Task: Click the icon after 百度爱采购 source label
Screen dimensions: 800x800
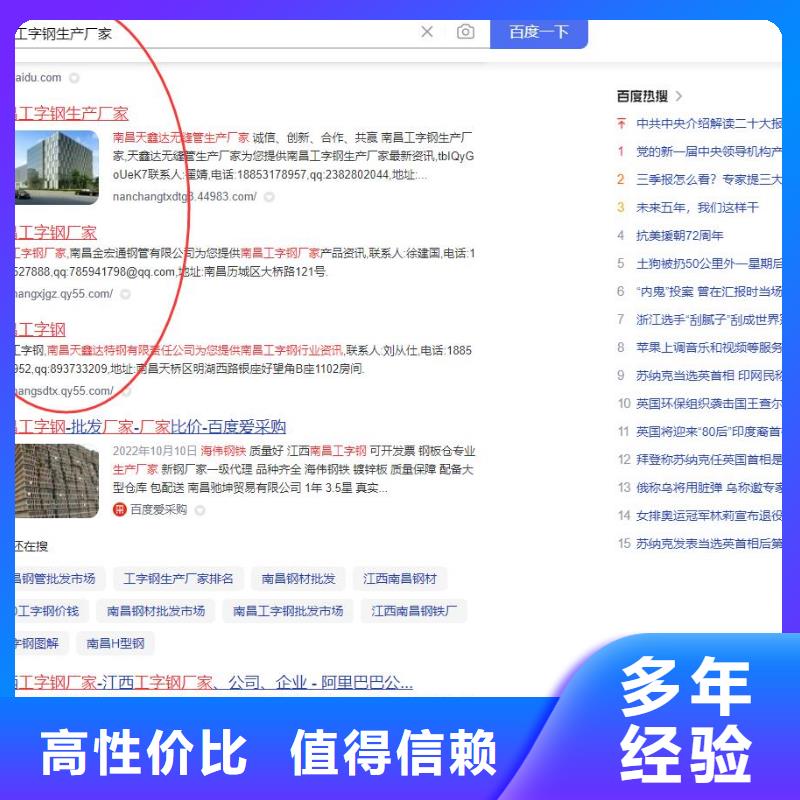Action: tap(200, 510)
